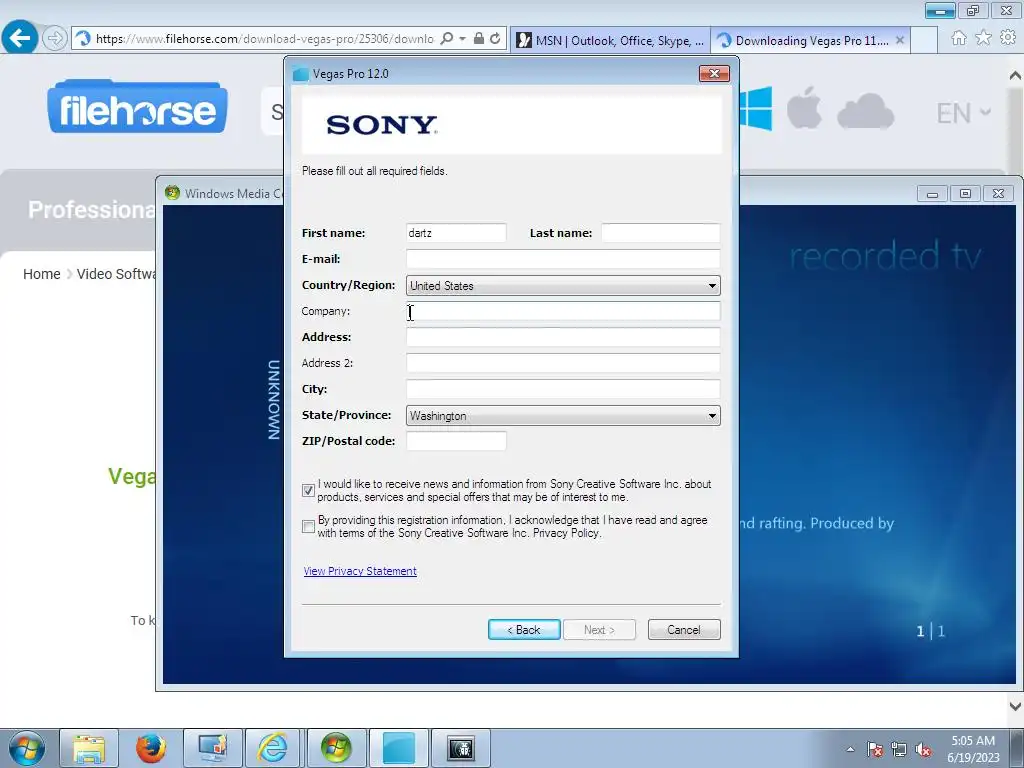This screenshot has height=768, width=1024.
Task: Click the network tray icon
Action: click(x=899, y=750)
